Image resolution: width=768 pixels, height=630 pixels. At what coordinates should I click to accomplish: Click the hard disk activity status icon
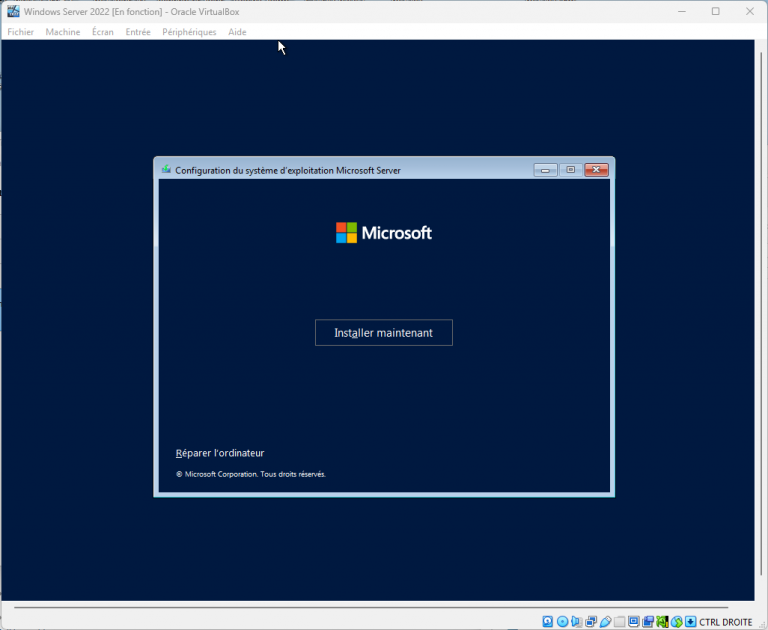(x=547, y=621)
